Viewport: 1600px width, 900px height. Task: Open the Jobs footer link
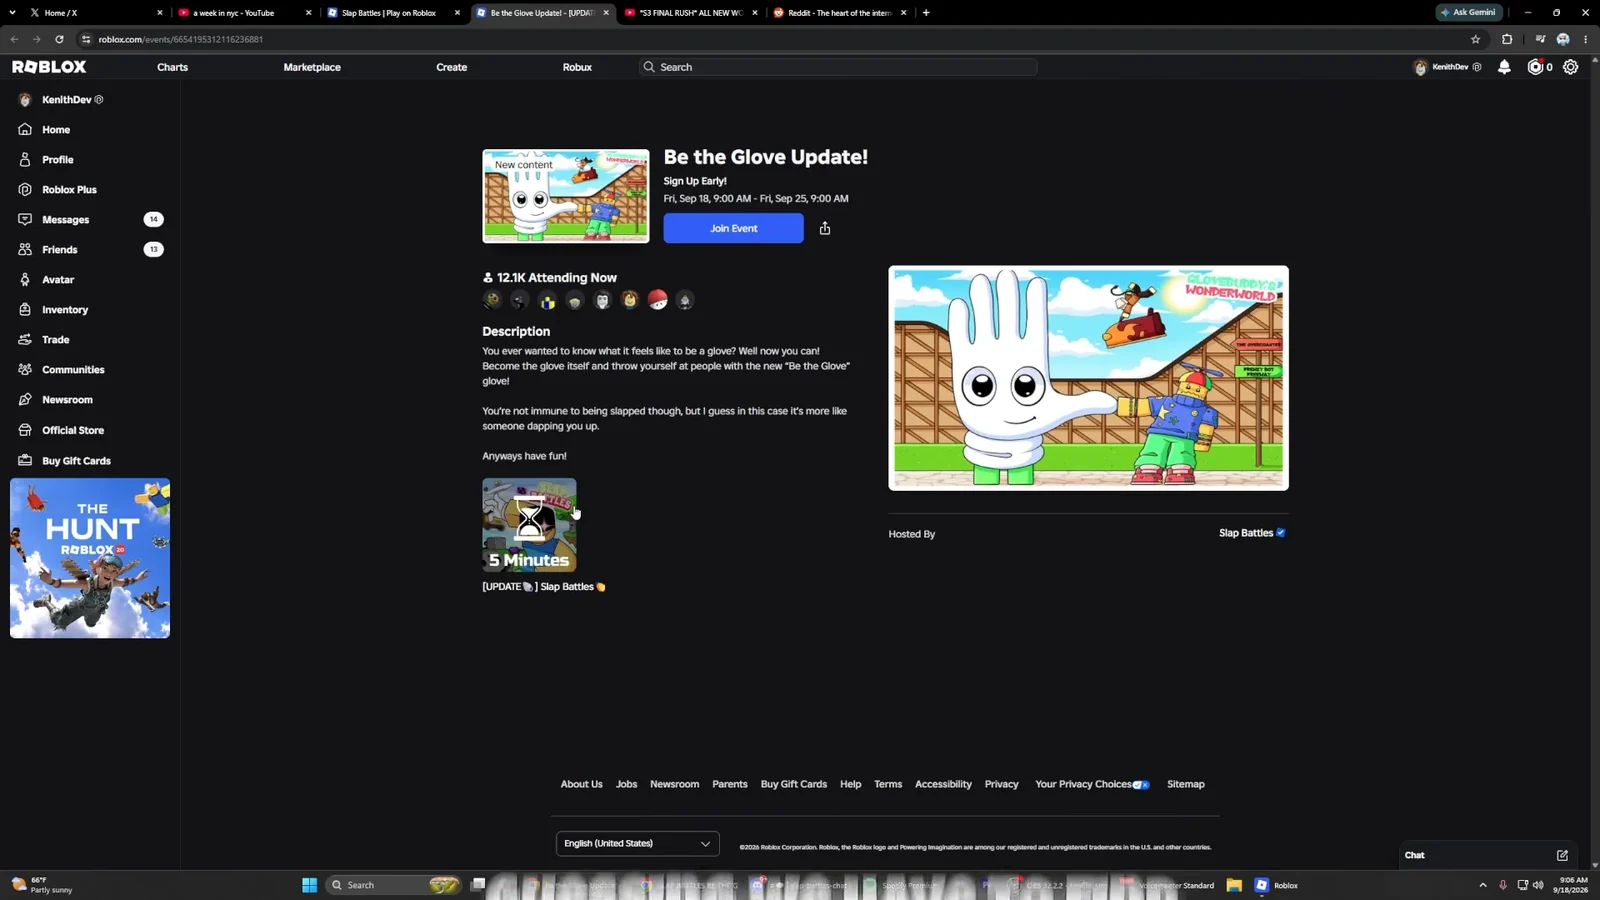(x=626, y=784)
